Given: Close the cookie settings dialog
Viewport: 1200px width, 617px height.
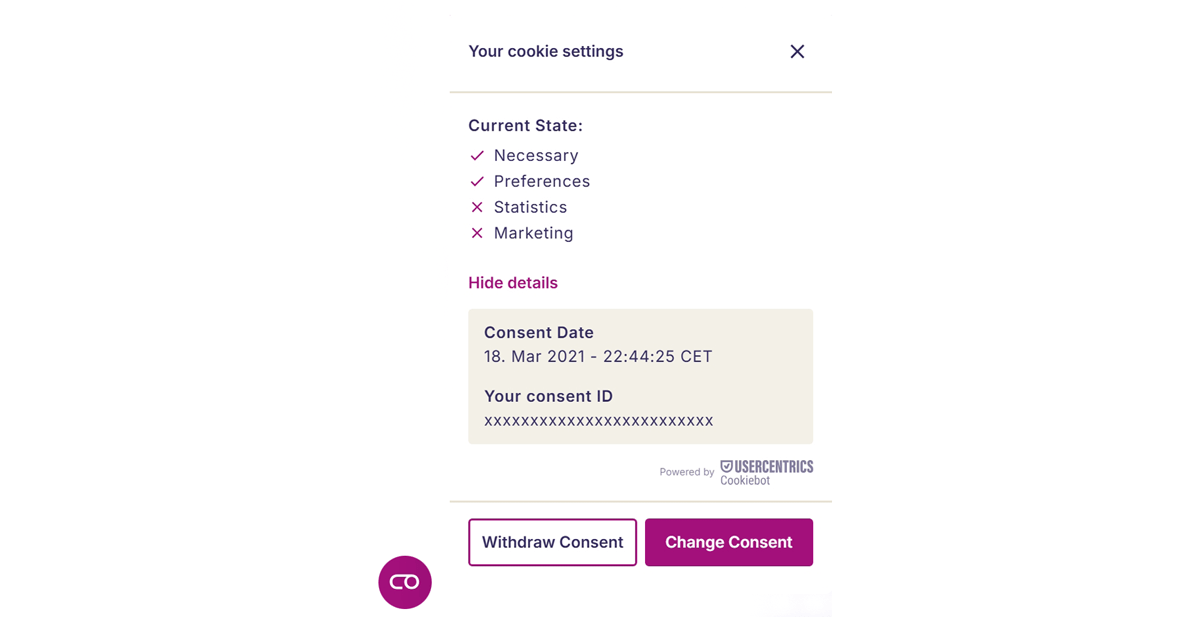Looking at the screenshot, I should (x=796, y=51).
